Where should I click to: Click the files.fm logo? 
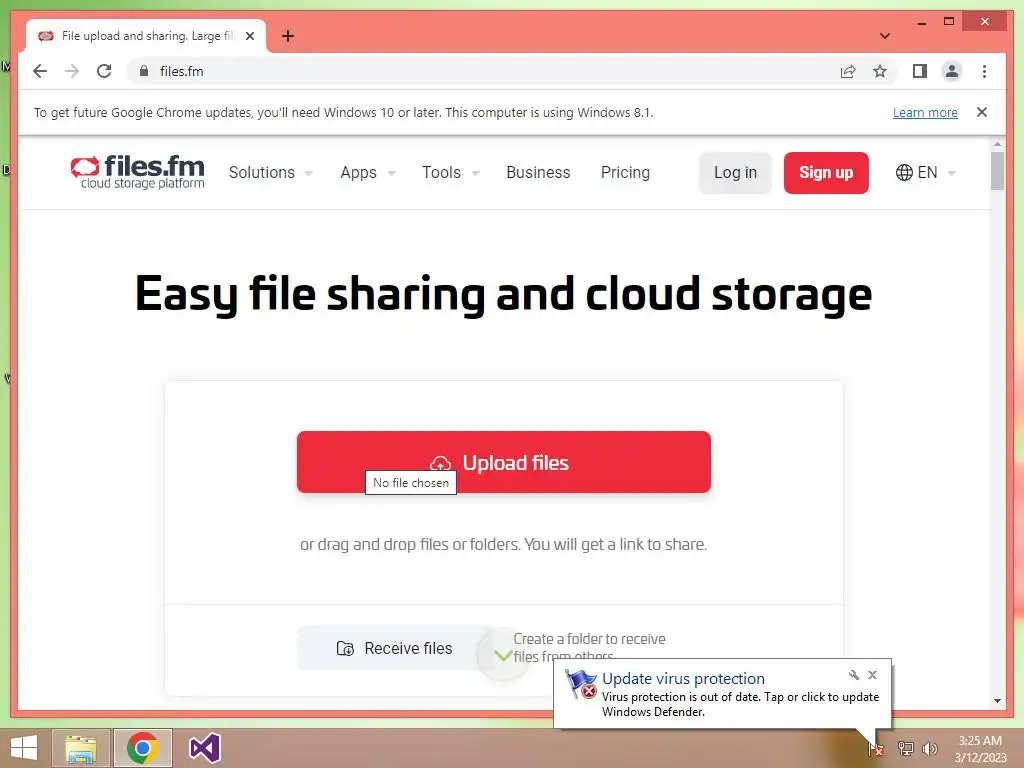[x=137, y=172]
